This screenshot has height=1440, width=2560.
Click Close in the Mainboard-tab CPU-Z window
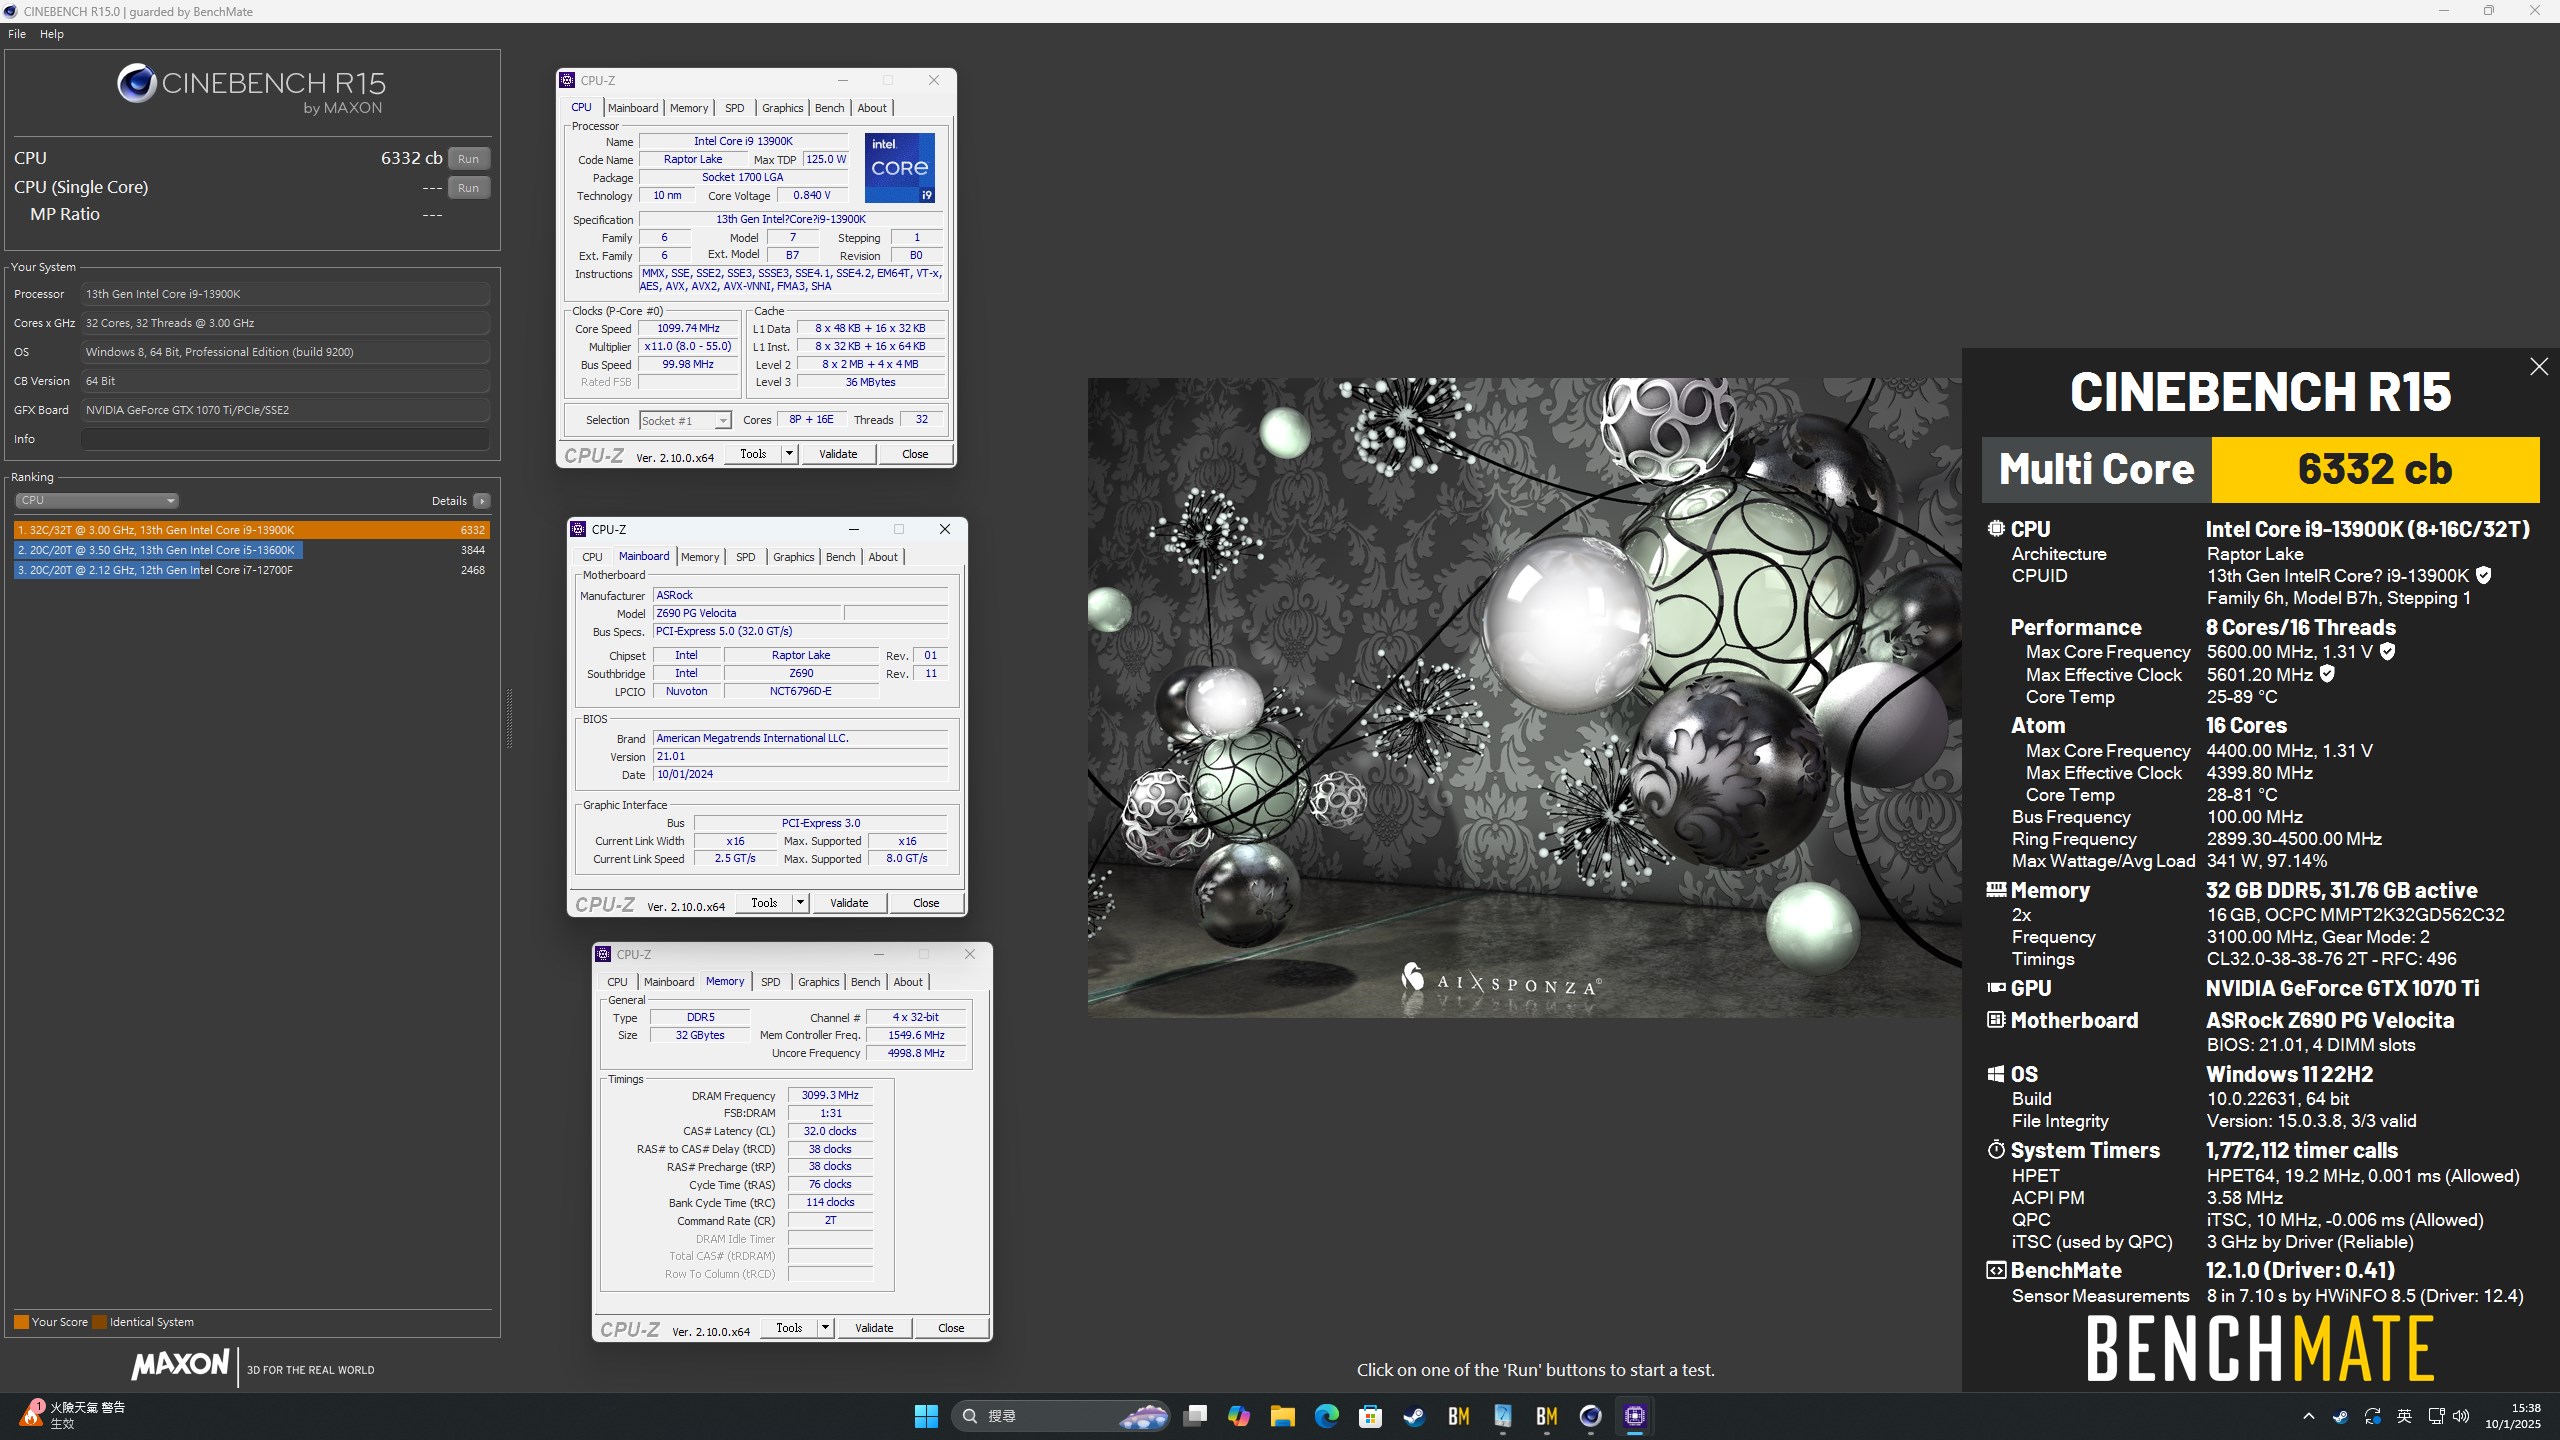[926, 903]
